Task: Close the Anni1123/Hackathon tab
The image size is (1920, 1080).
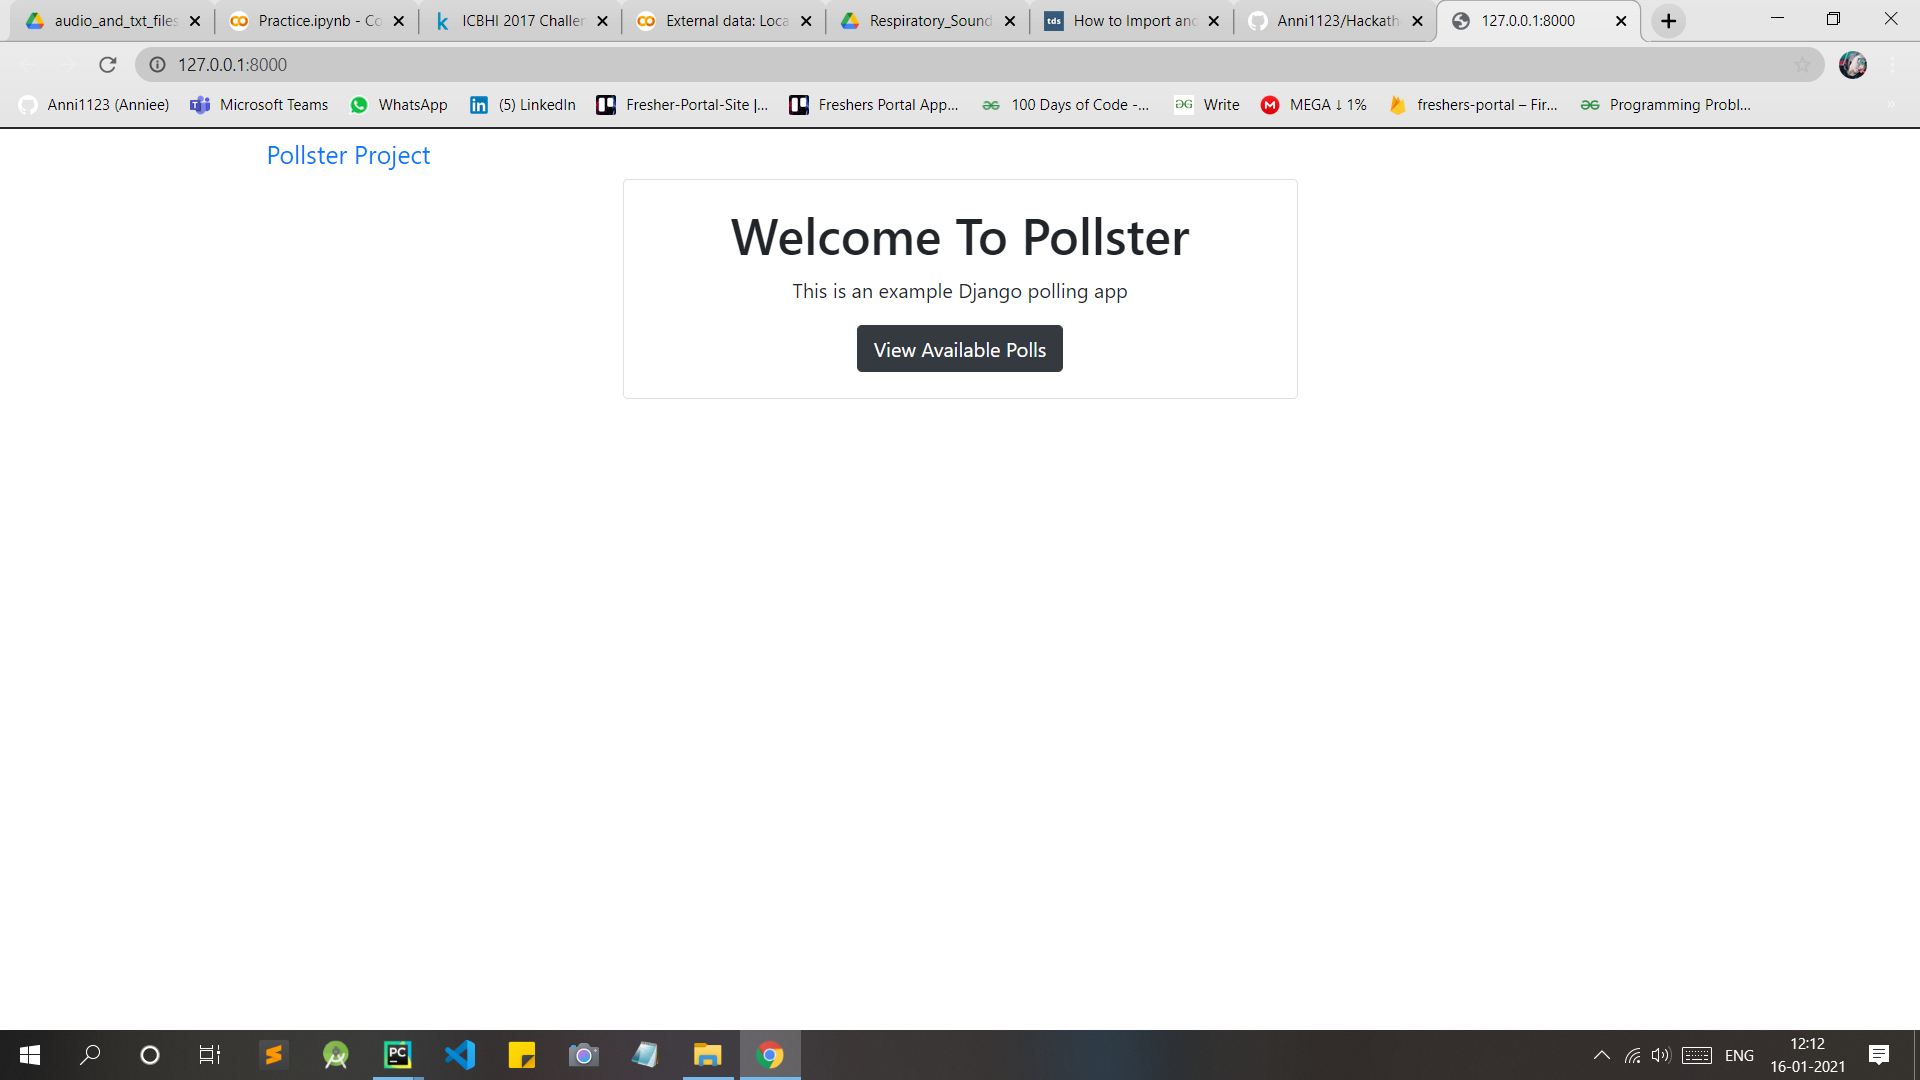Action: pos(1417,21)
